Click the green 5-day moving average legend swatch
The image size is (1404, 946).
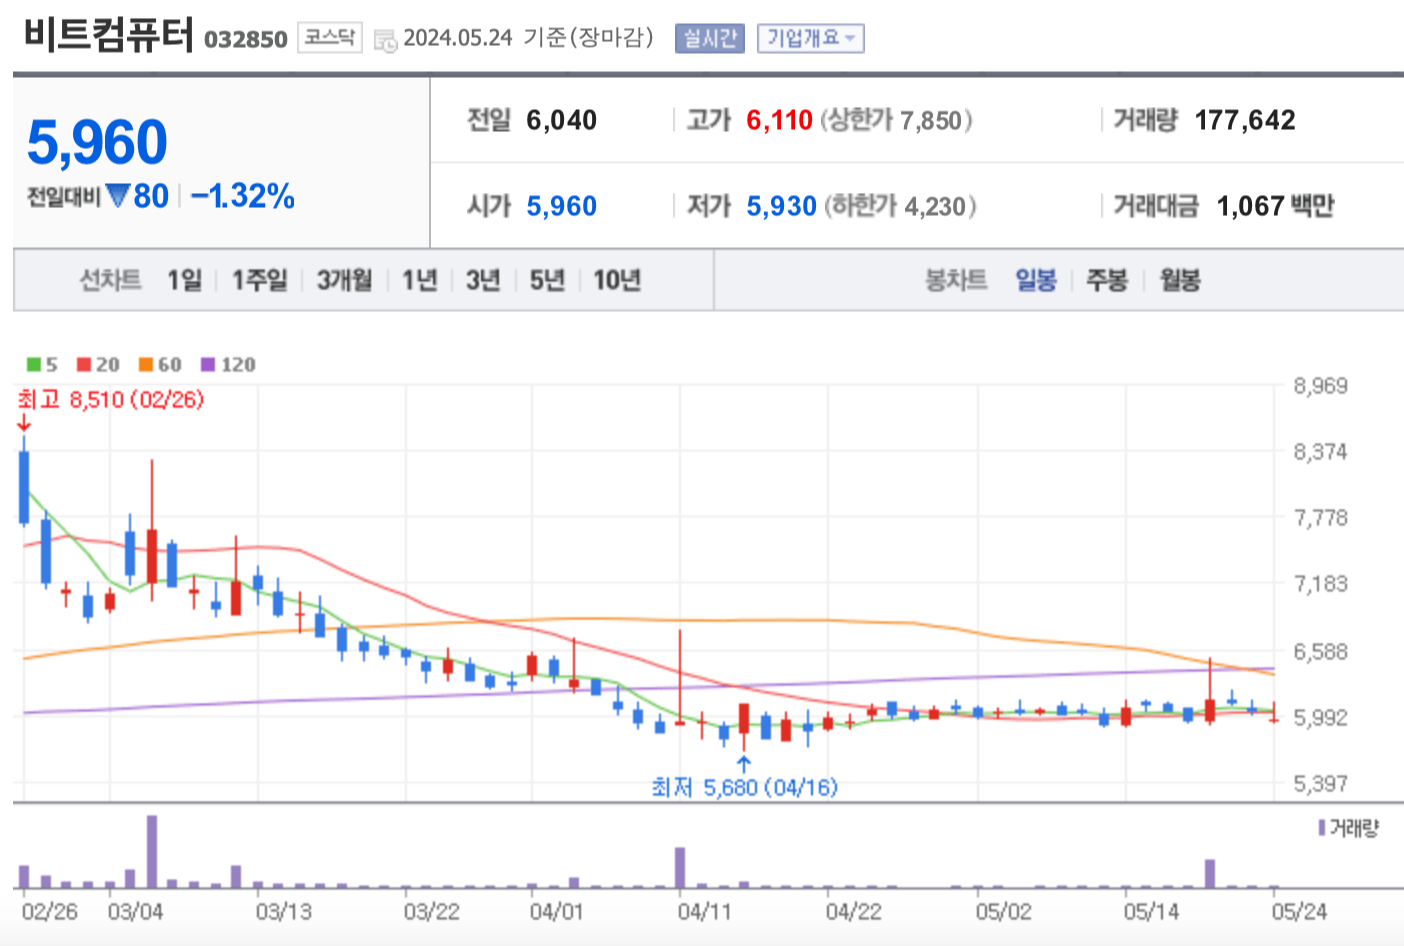(34, 365)
